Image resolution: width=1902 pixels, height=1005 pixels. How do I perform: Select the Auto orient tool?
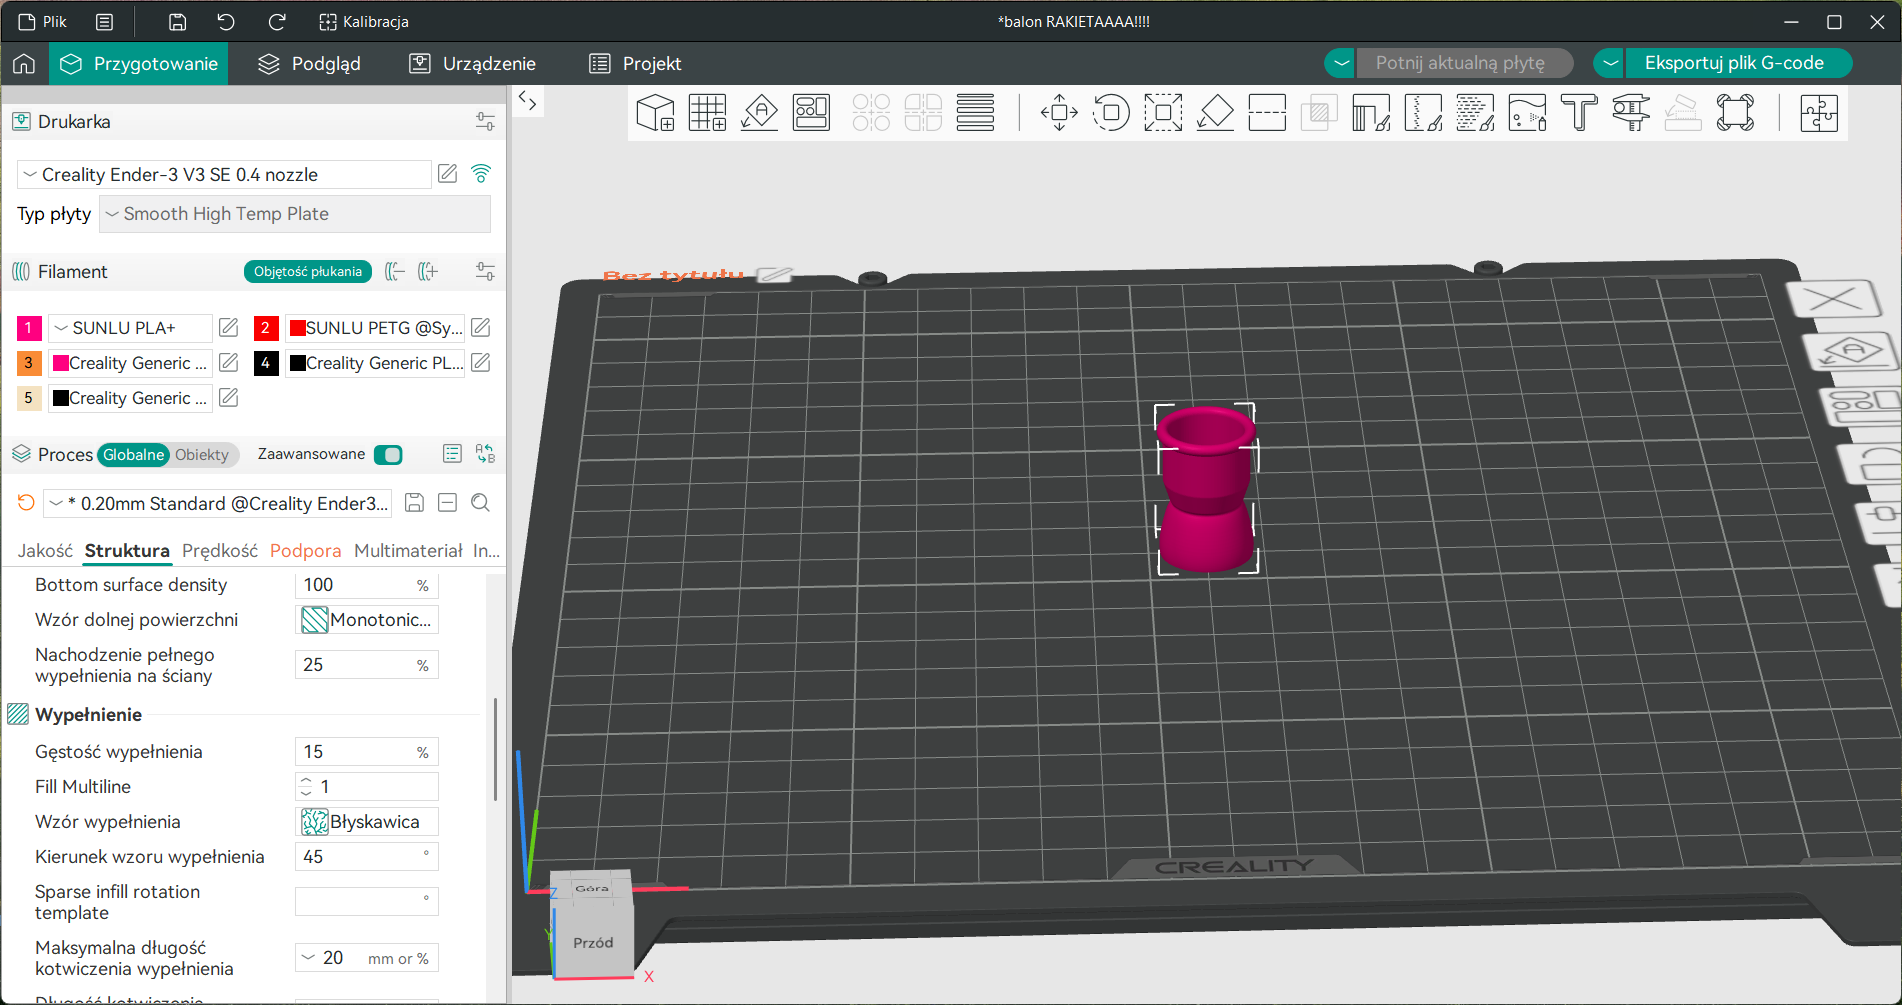[x=759, y=113]
